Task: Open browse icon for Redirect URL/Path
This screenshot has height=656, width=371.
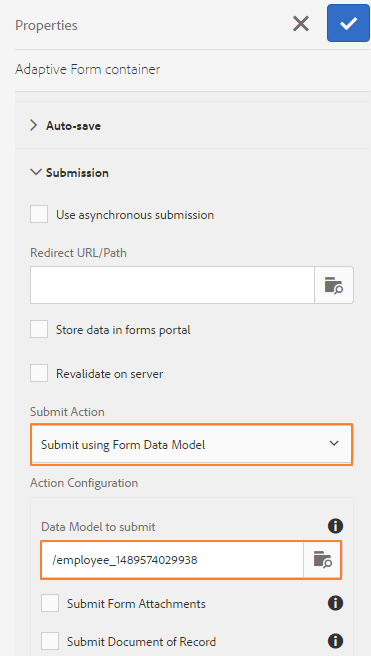Action: tap(334, 285)
